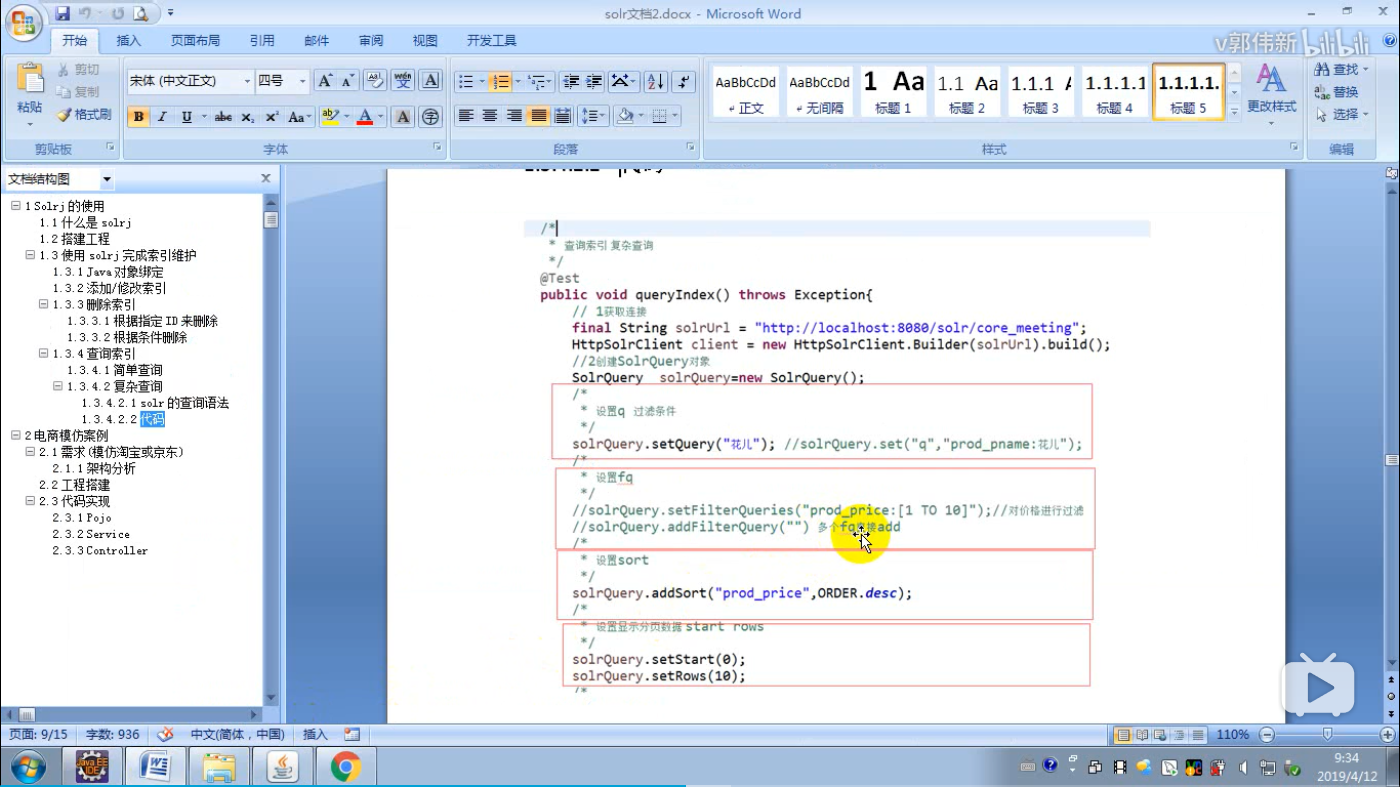Switch to the 开发工具 ribbon tab
The height and width of the screenshot is (787, 1400).
pyautogui.click(x=491, y=41)
